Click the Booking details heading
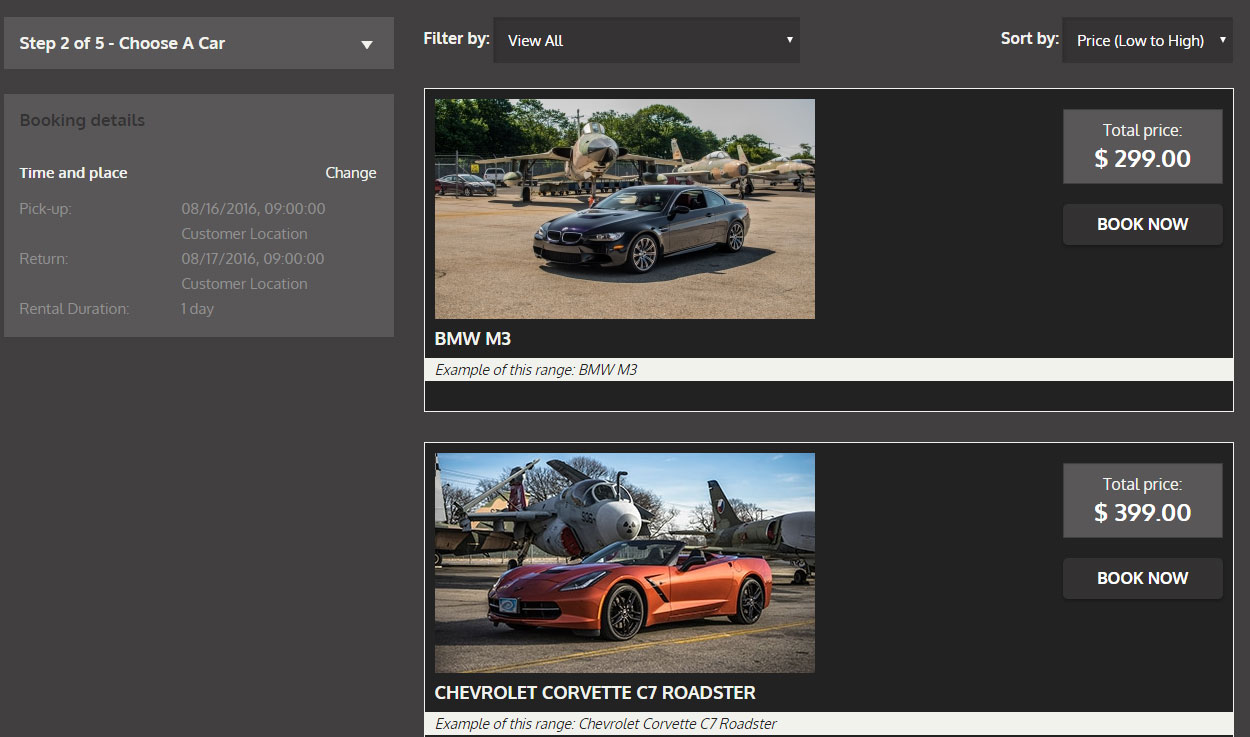Viewport: 1250px width, 737px height. [82, 120]
